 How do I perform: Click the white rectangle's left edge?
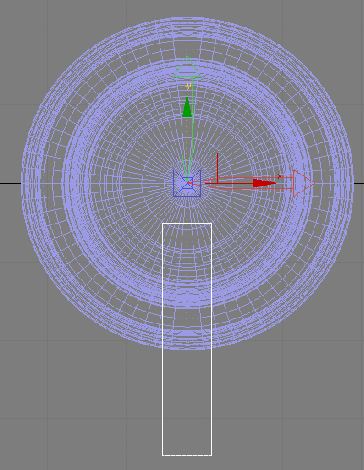point(163,339)
